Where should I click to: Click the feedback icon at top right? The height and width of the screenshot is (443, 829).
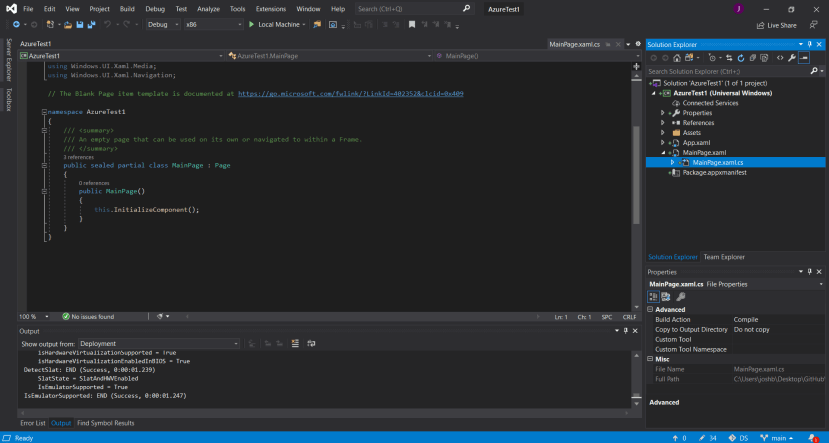click(813, 25)
